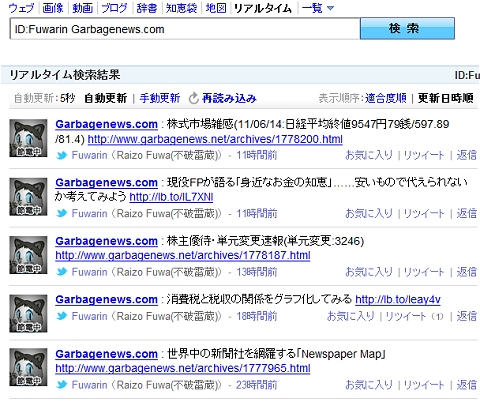
Task: Open Fuwarin profile on Newspaper Map tweet
Action: pos(89,385)
